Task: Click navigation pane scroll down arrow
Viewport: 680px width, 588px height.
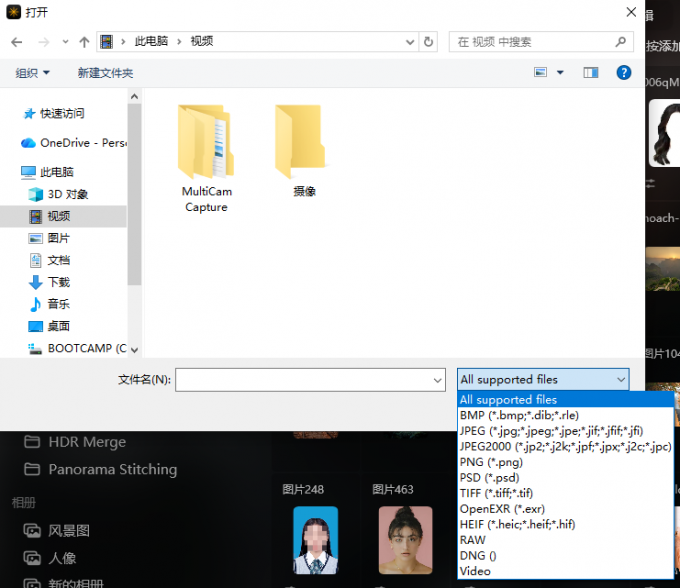Action: 134,350
